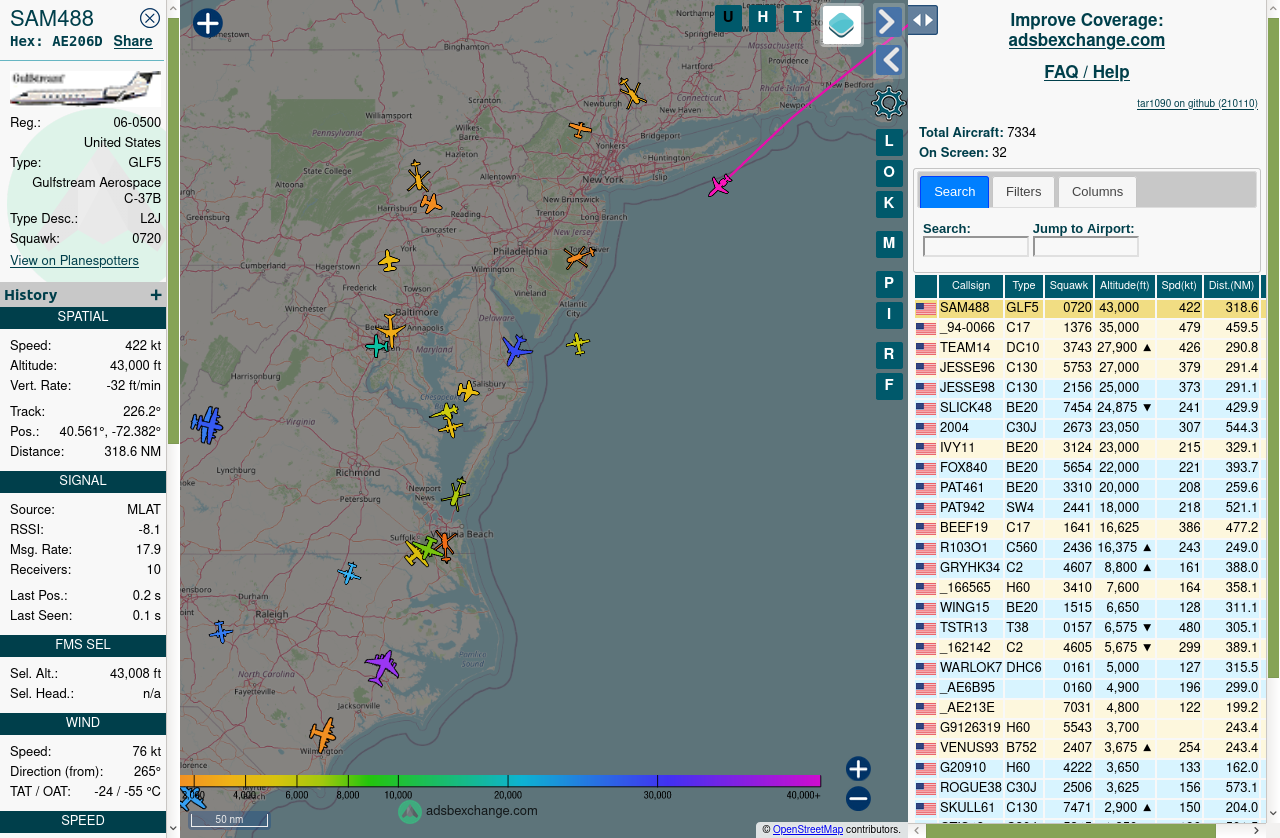1280x838 pixels.
Task: Select the WARLOK7 aircraft row
Action: (1089, 668)
